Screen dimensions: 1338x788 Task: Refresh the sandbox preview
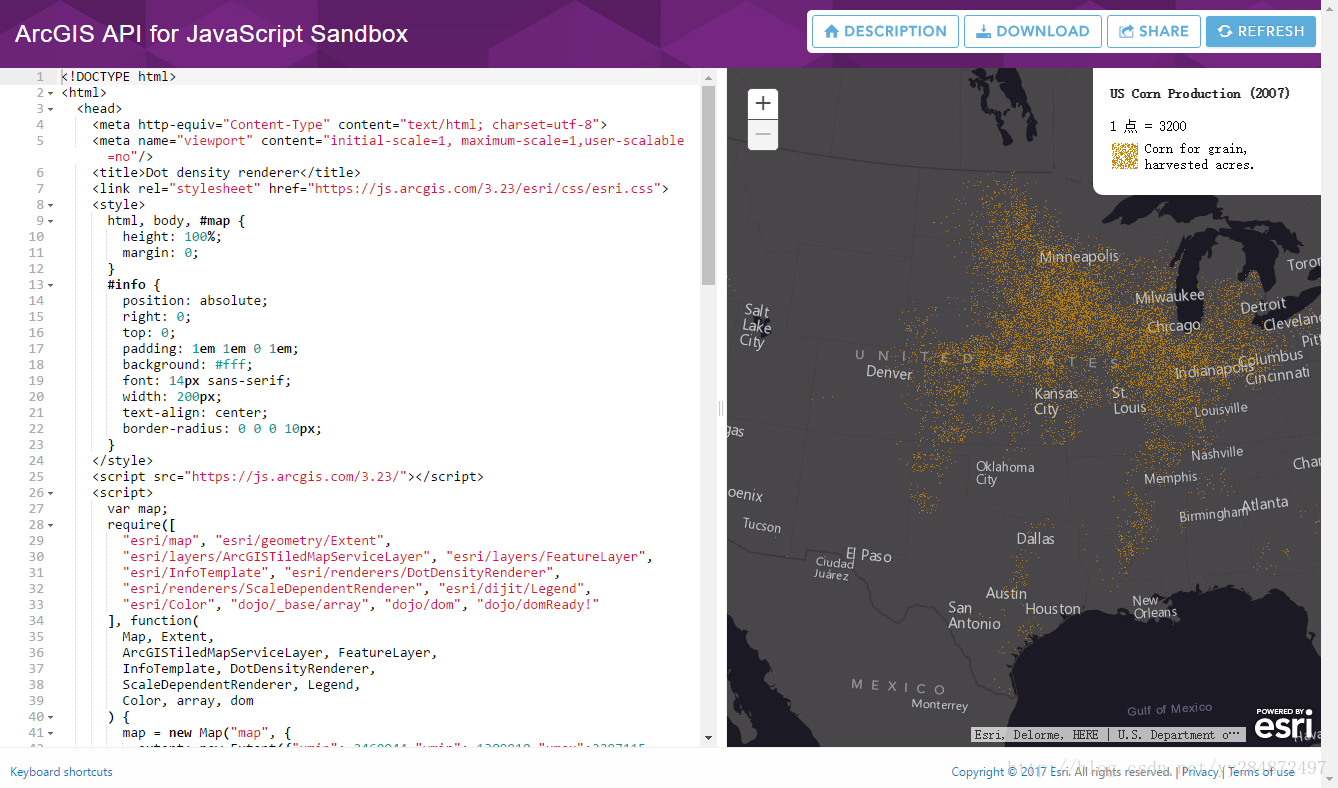coord(1261,31)
